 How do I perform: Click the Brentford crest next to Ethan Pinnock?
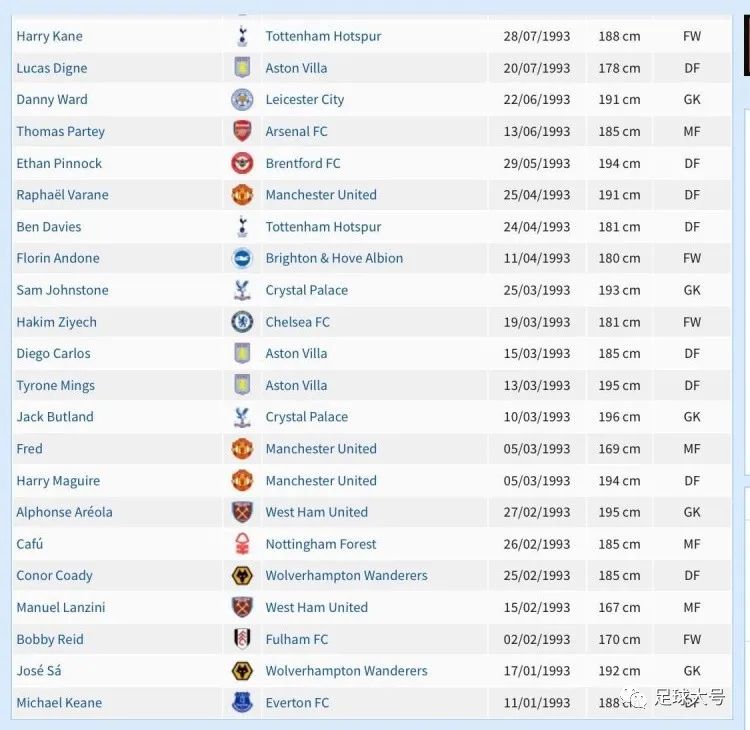(242, 163)
